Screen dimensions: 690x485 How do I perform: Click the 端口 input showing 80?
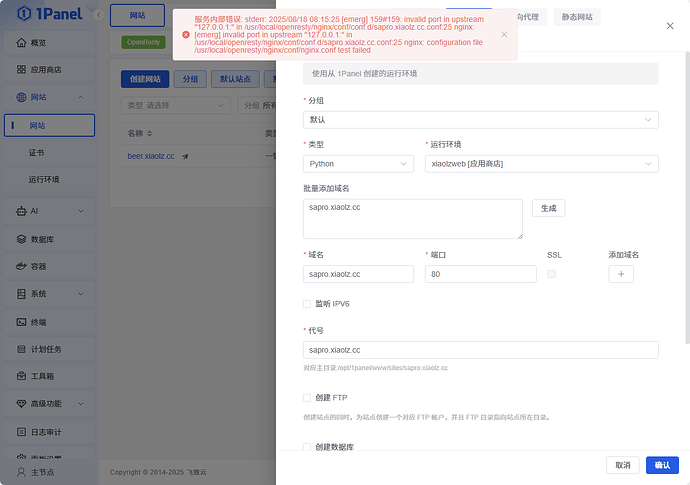coord(481,274)
